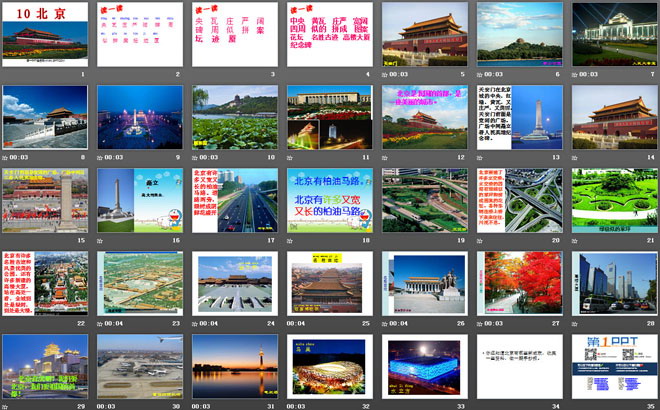This screenshot has width=660, height=410.
Task: Click the transition star icon under slide 5
Action: point(386,74)
